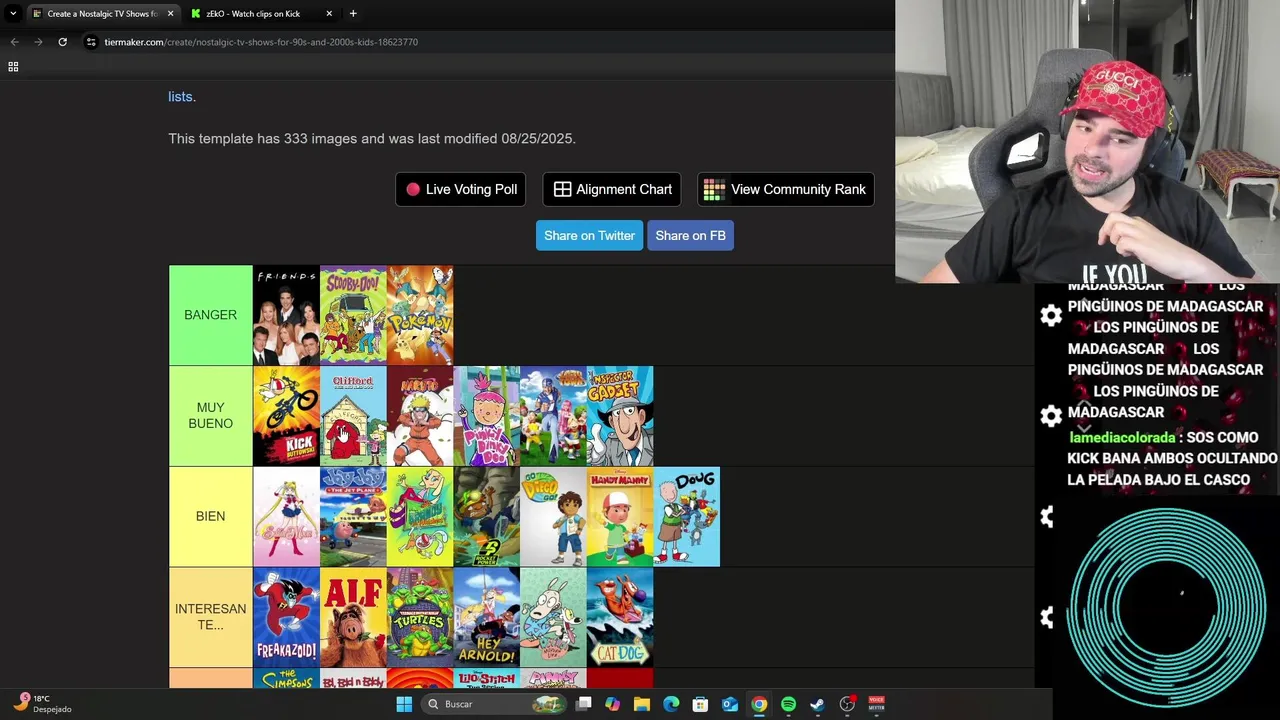Click the tiermaker.com address bar URL
The height and width of the screenshot is (720, 1280).
(x=261, y=42)
